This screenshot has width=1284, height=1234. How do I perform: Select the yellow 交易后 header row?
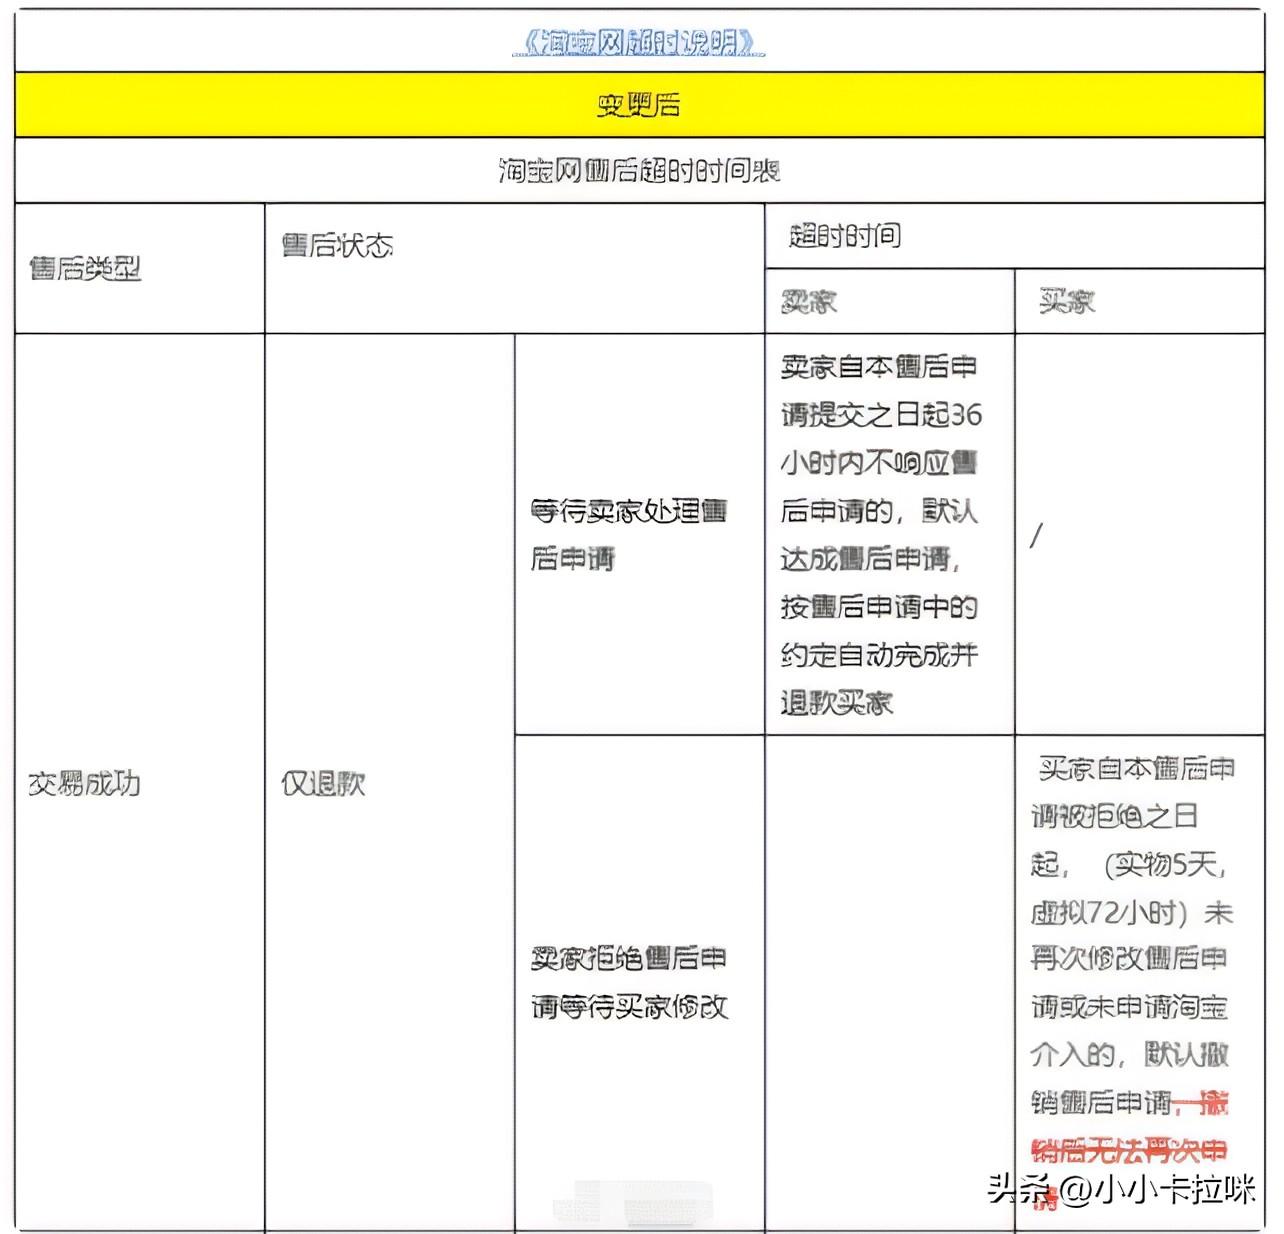[639, 104]
